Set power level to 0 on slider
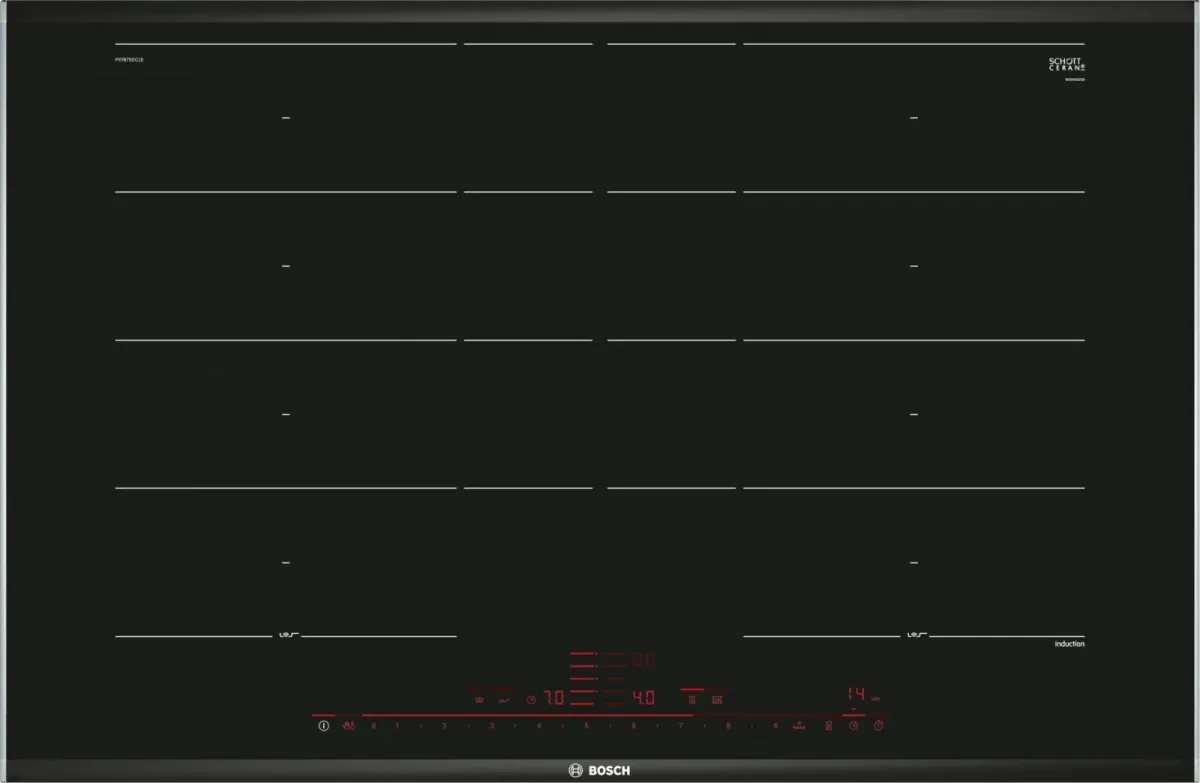Viewport: 1200px width, 783px height. pos(374,726)
